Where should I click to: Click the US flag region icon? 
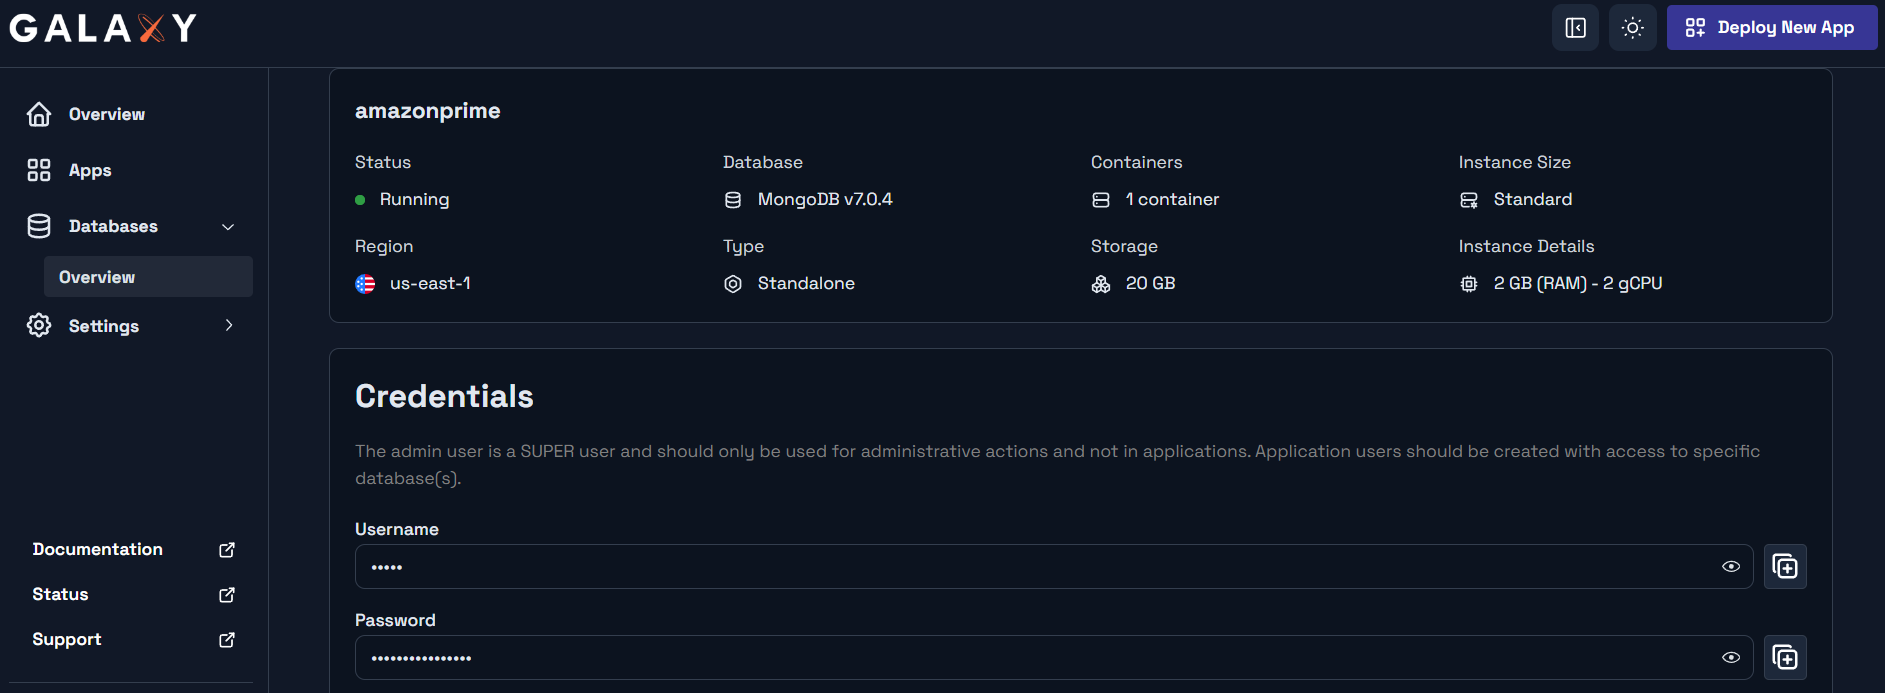pyautogui.click(x=366, y=284)
